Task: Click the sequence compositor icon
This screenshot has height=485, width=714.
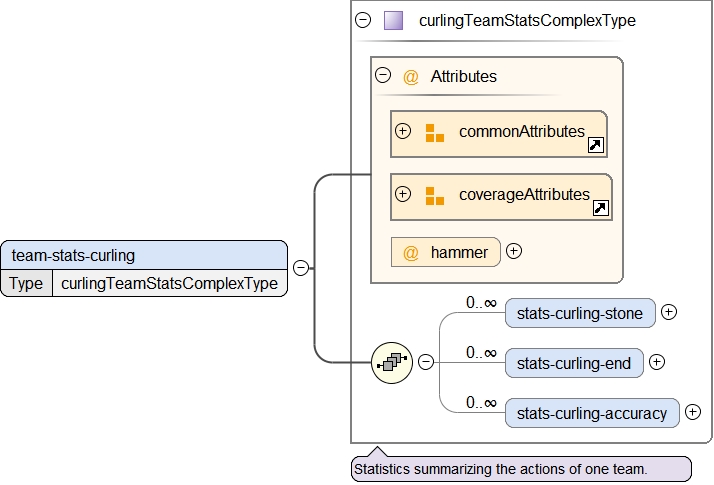Action: [x=391, y=362]
